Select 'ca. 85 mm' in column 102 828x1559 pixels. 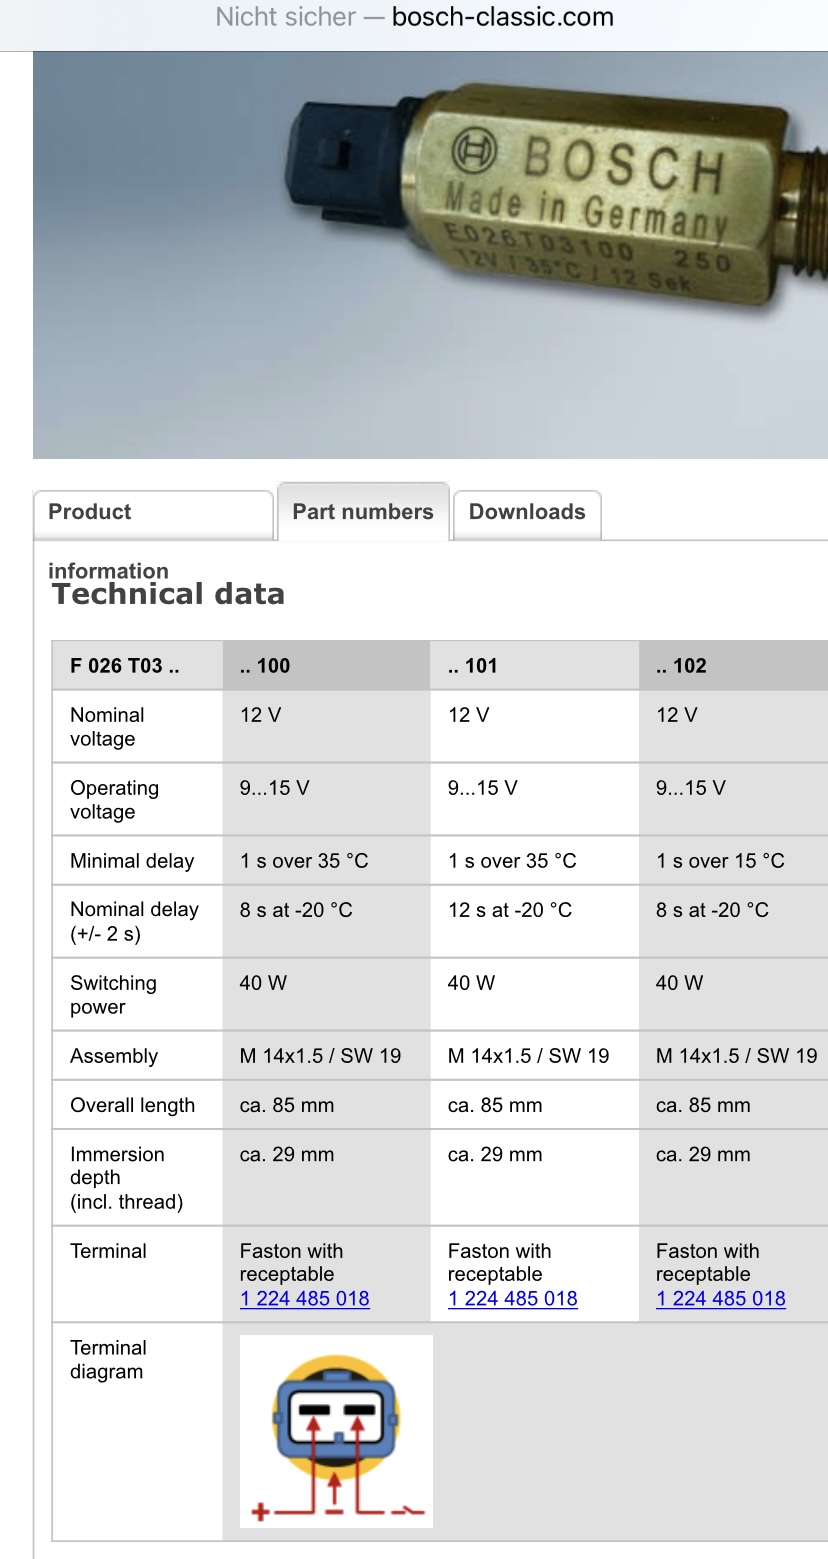703,1105
